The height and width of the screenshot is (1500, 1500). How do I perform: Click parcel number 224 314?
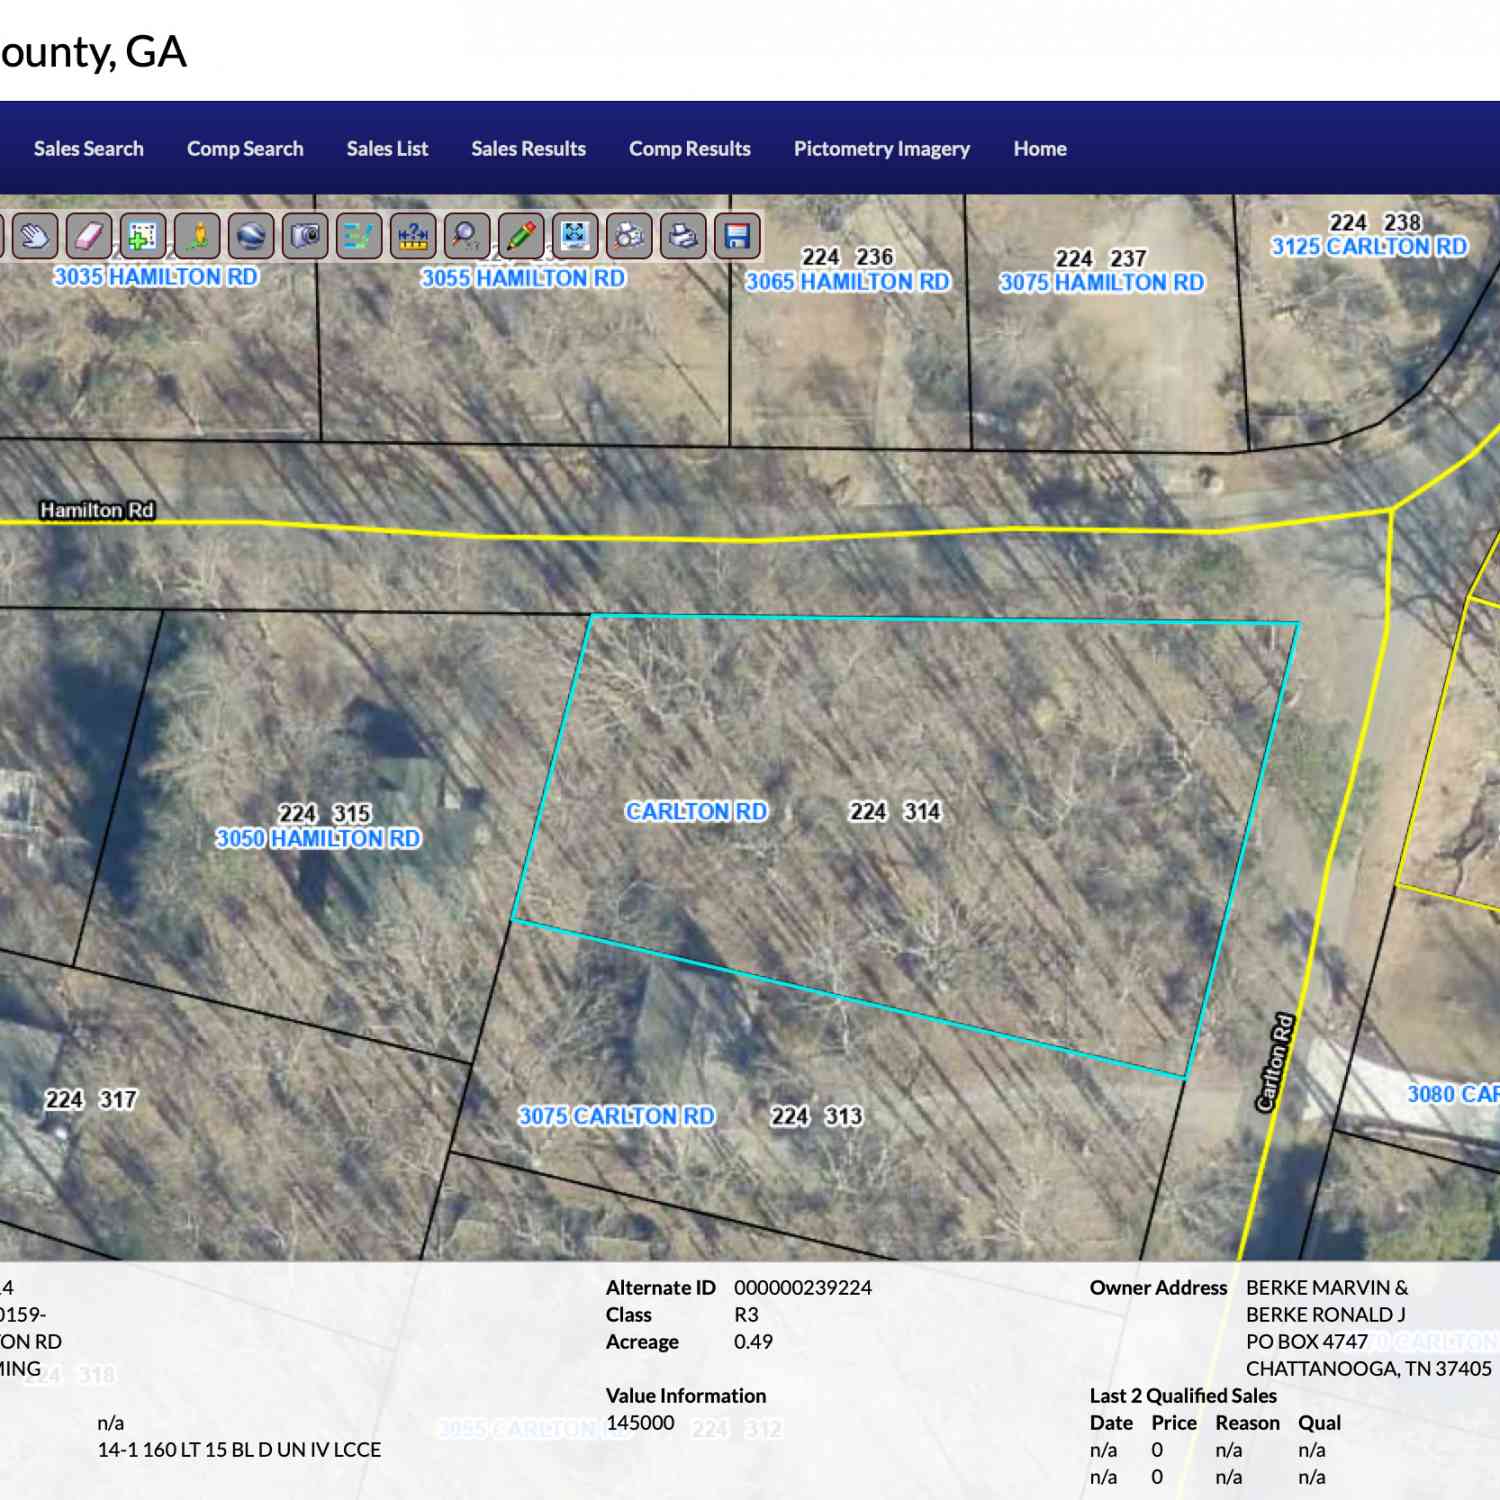[x=895, y=811]
